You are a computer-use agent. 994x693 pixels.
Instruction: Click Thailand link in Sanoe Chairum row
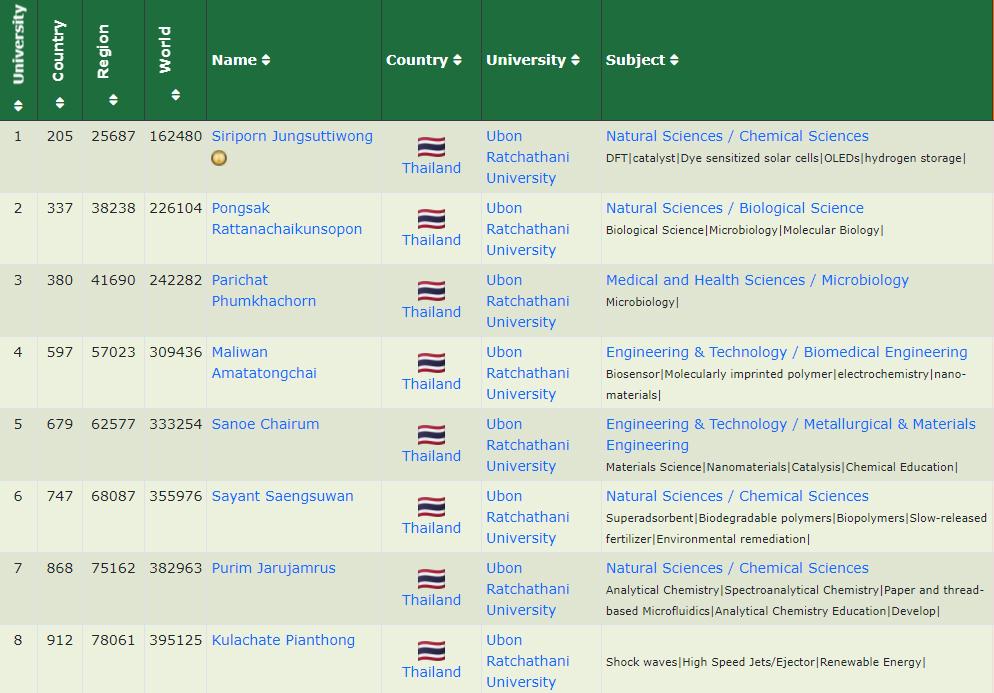(431, 456)
